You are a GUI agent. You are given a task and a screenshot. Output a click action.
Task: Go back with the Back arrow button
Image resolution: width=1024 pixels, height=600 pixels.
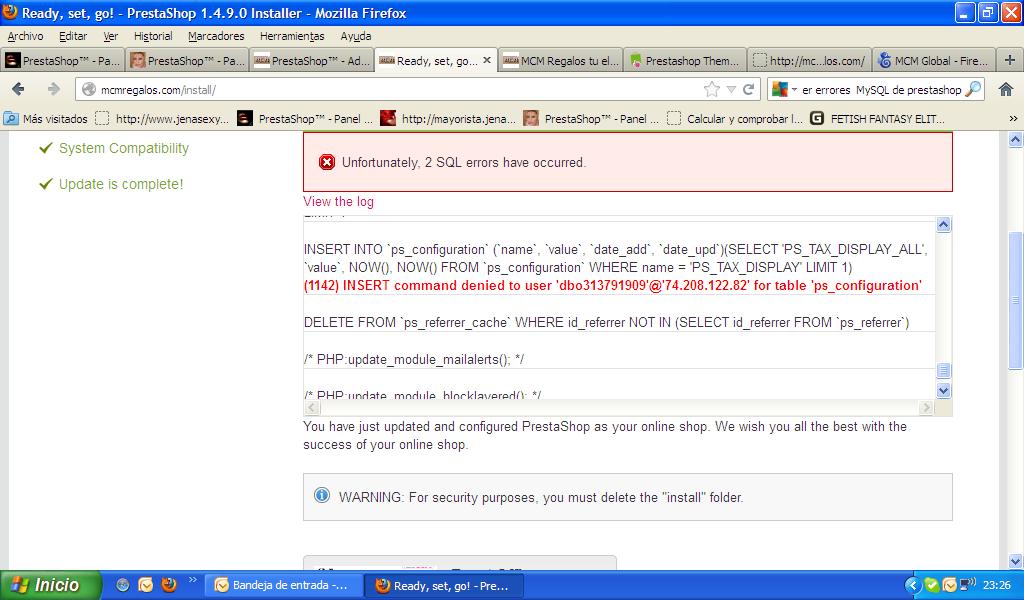[x=18, y=89]
